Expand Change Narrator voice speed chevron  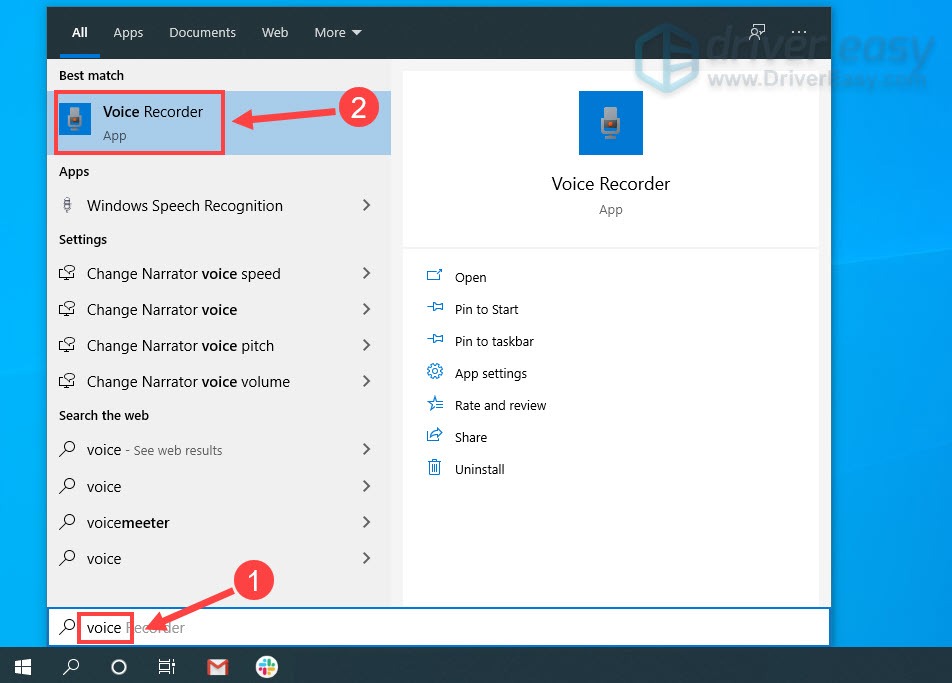[366, 274]
